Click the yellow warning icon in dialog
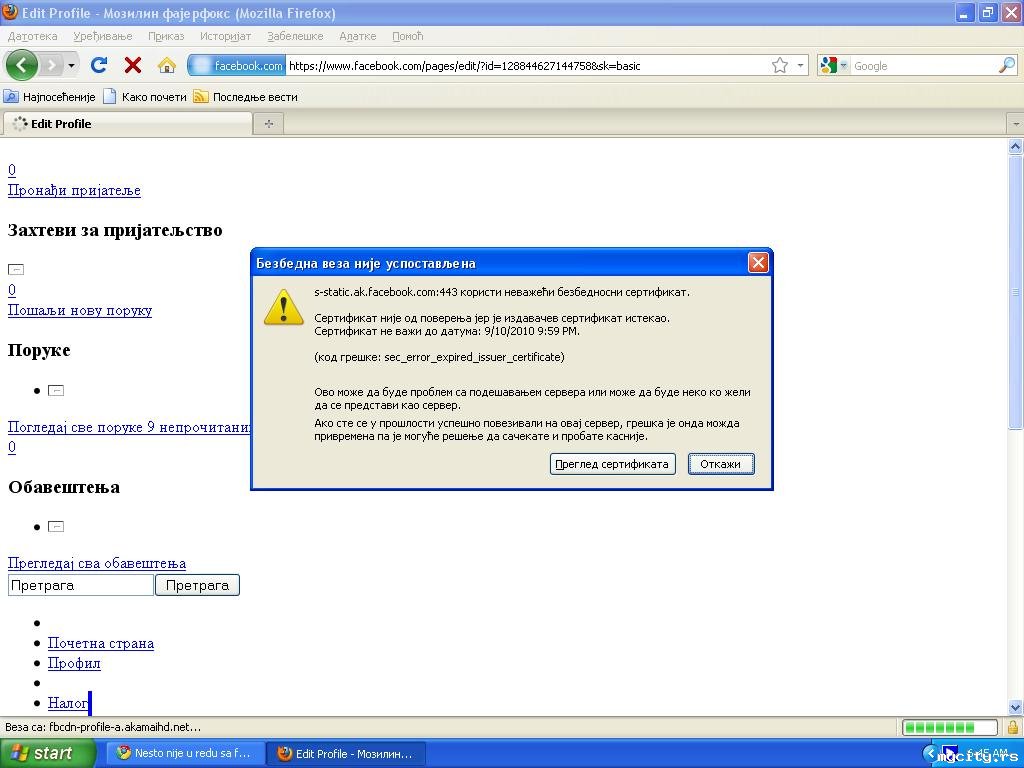This screenshot has width=1024, height=768. 283,307
